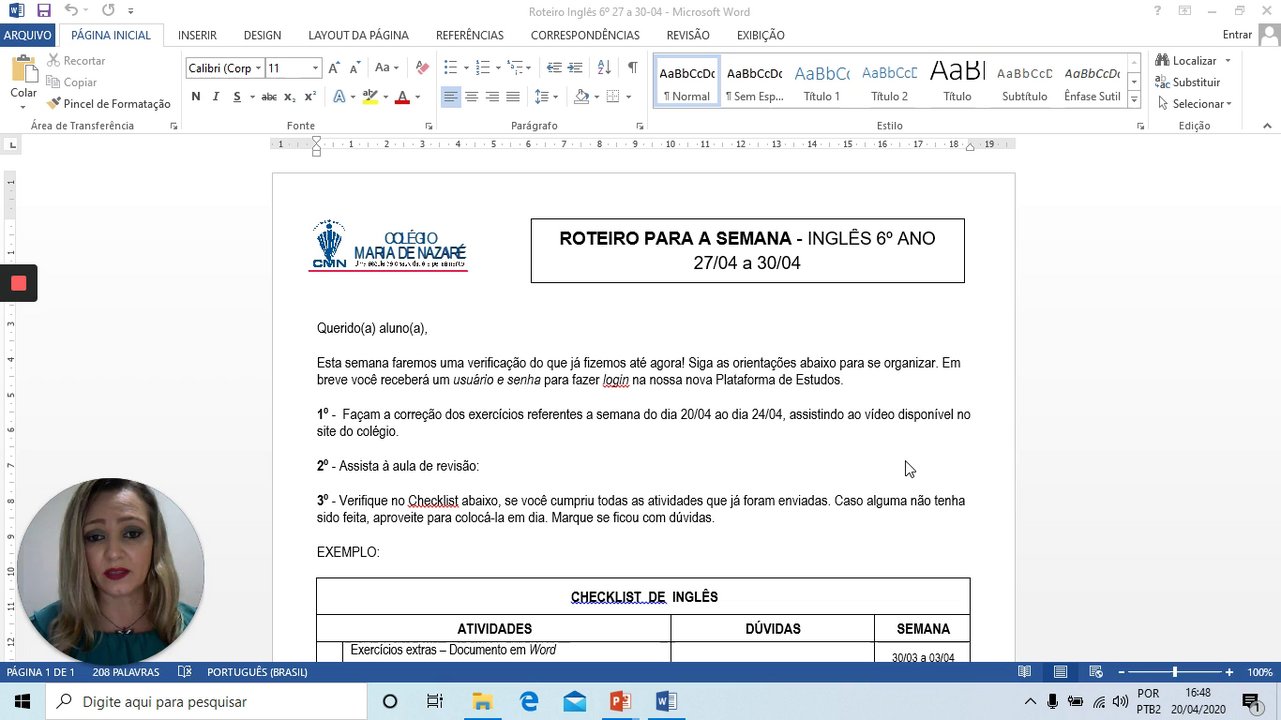Screen dimensions: 1281x720
Task: Decrease paragraph indent
Action: pyautogui.click(x=554, y=68)
